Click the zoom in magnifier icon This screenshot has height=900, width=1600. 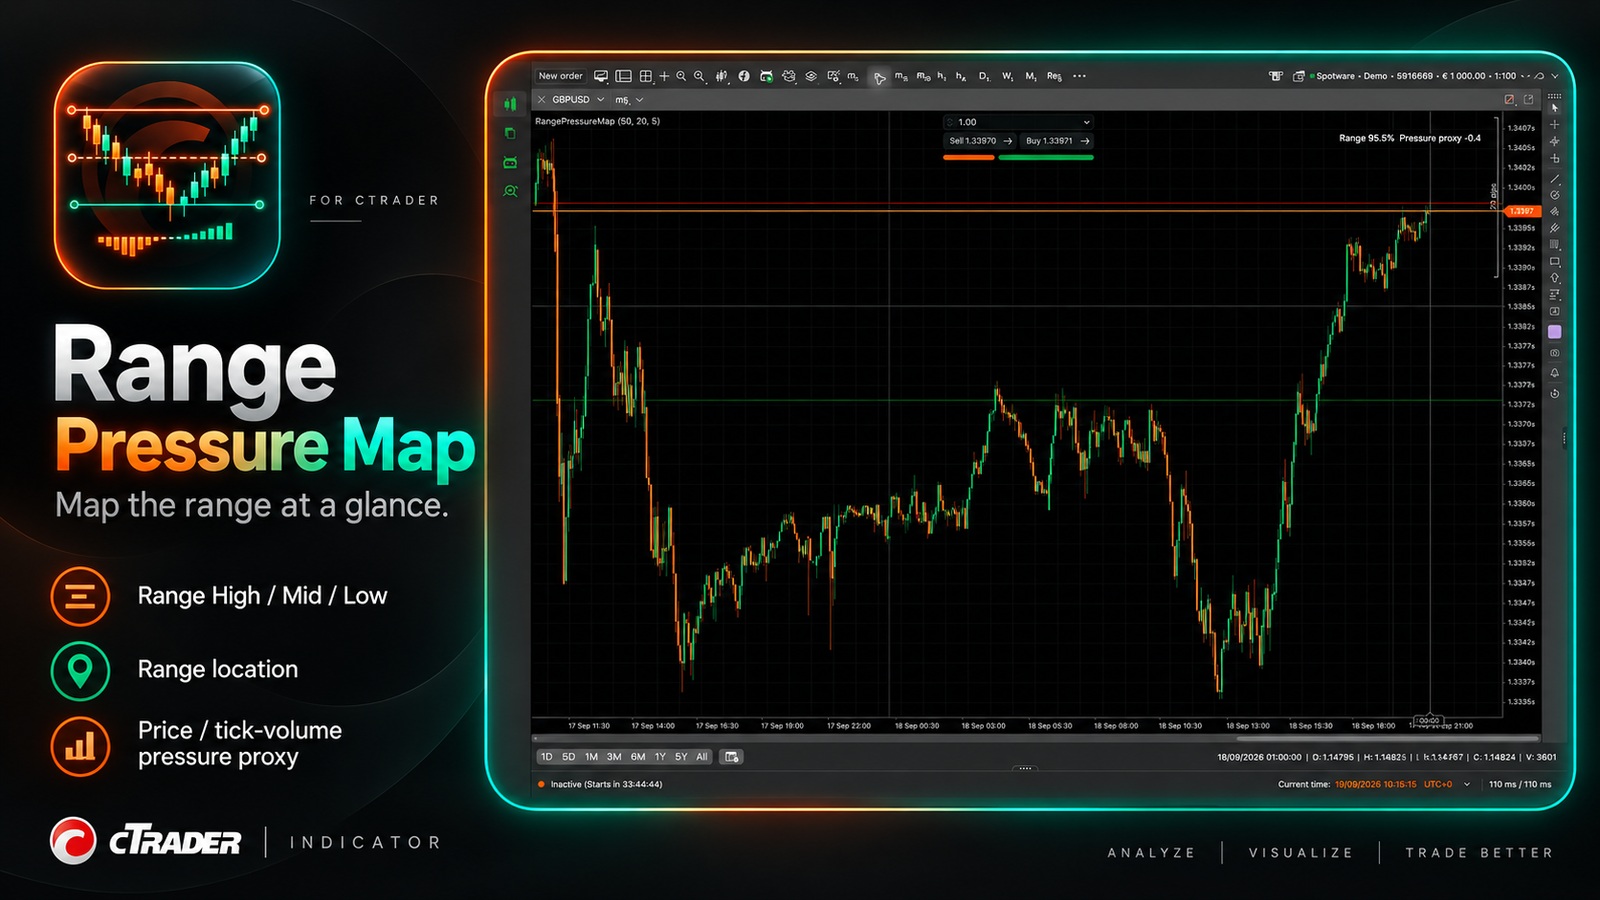pos(681,76)
